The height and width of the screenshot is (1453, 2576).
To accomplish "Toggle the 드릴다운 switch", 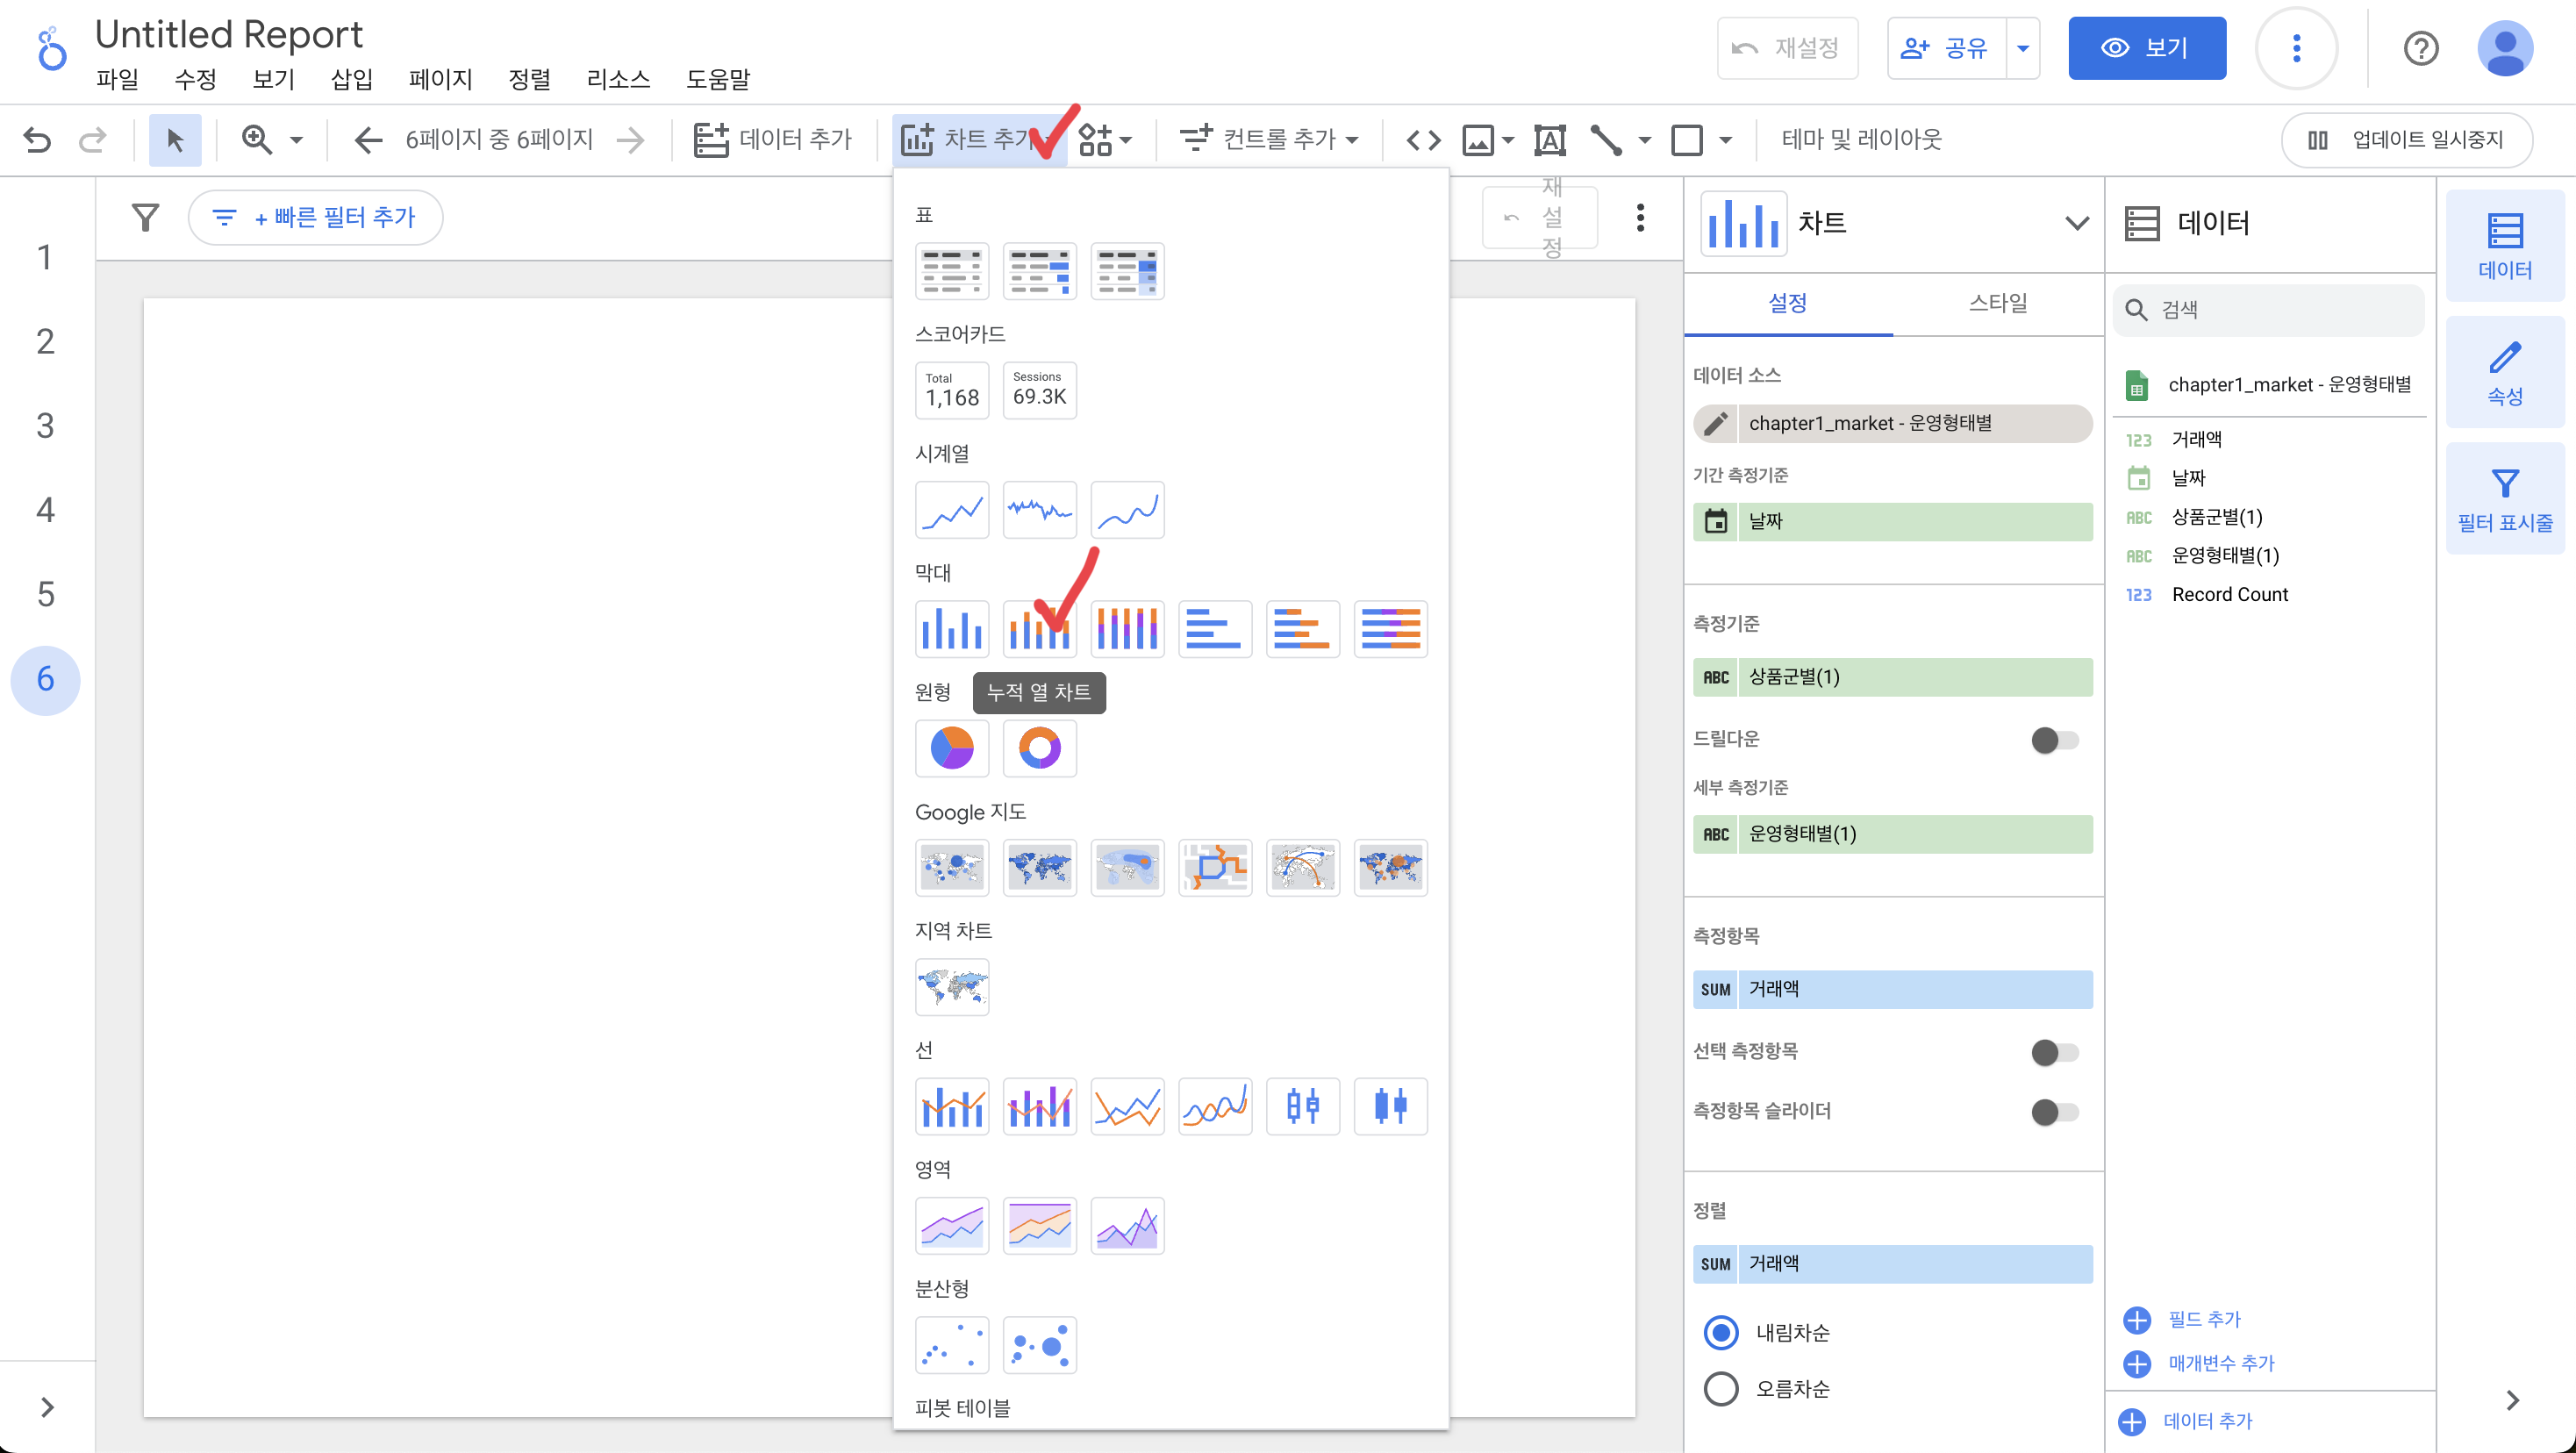I will click(x=2054, y=740).
